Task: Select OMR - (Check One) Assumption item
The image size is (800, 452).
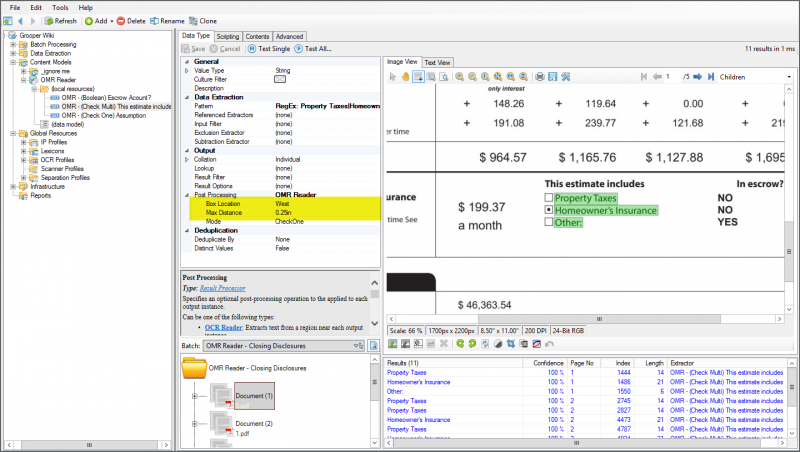Action: [98, 115]
